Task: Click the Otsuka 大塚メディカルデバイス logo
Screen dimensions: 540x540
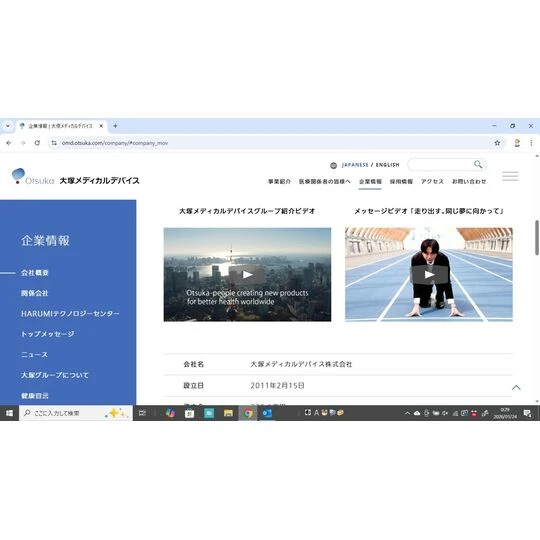Action: [75, 177]
